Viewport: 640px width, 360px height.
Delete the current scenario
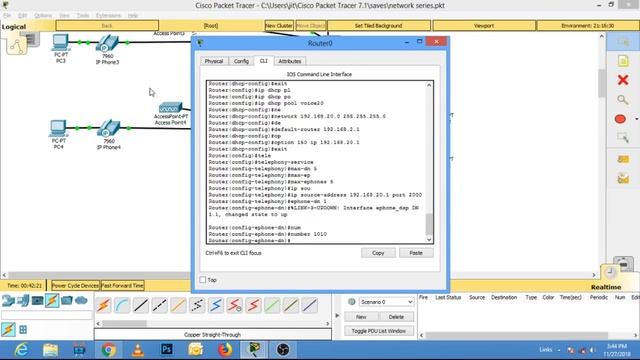coord(396,317)
